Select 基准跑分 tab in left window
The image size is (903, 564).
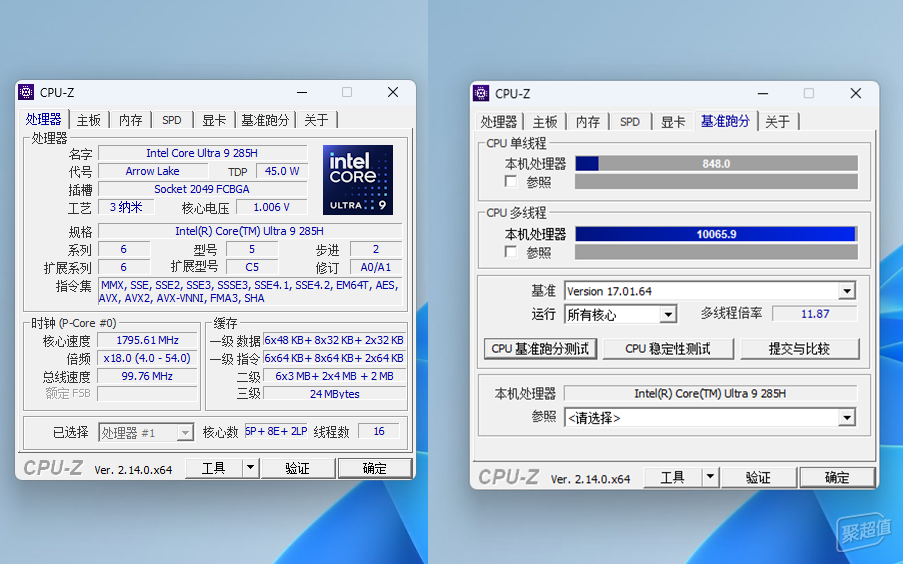point(265,120)
